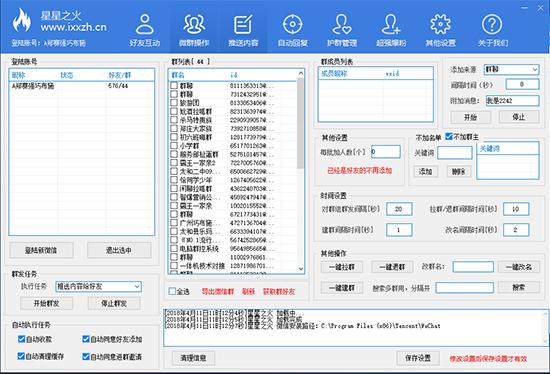Click the 一键改名 button

tap(519, 267)
